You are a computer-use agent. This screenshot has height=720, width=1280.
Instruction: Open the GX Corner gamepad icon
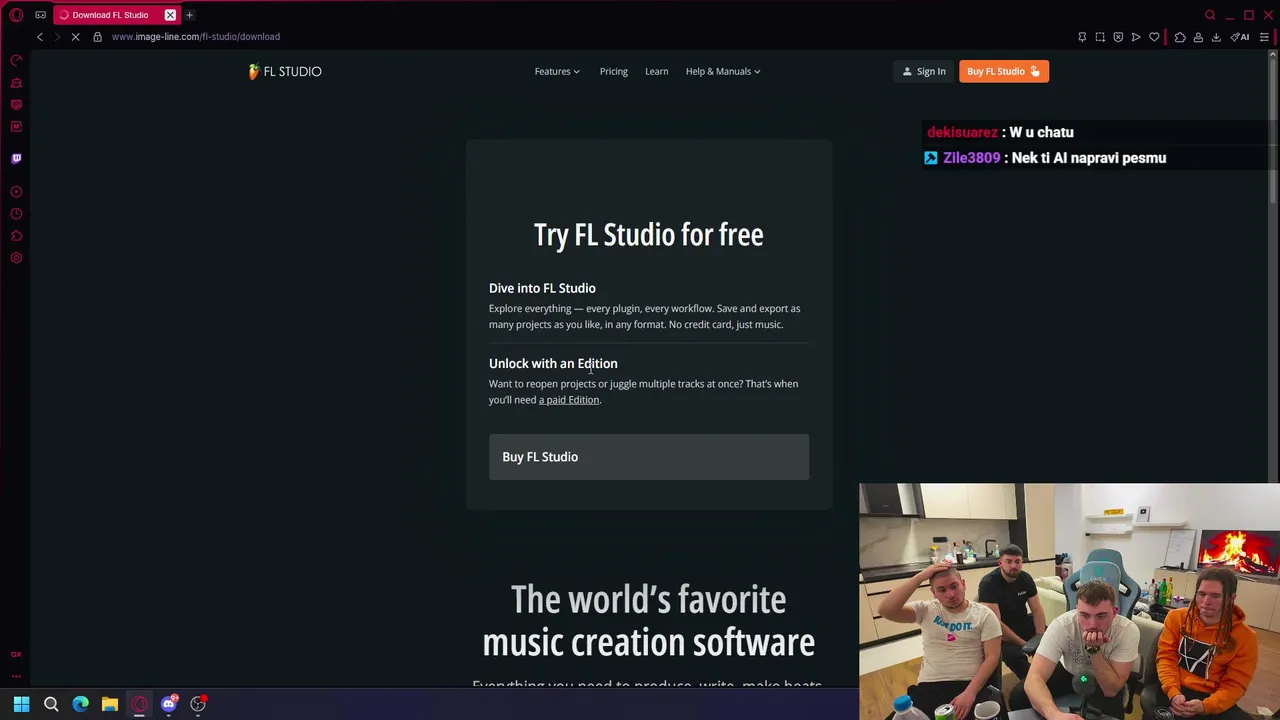tap(40, 15)
